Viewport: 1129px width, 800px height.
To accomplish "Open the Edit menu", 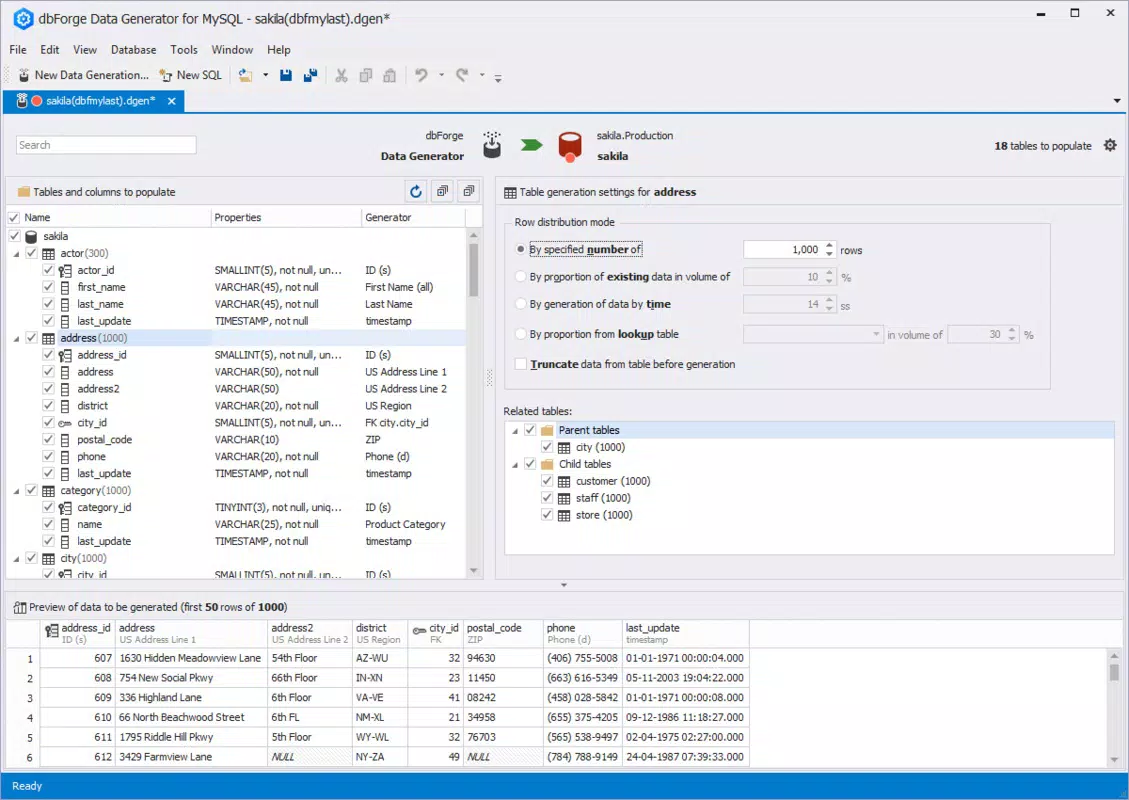I will (x=50, y=50).
